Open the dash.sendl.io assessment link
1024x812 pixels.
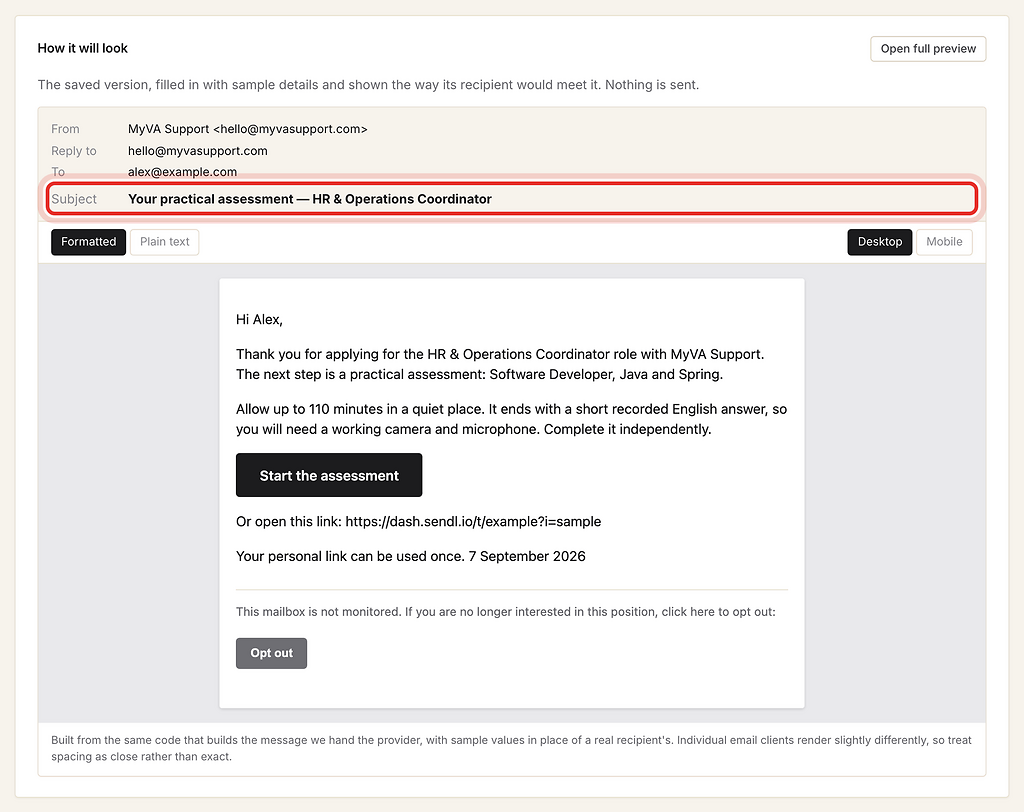(473, 521)
